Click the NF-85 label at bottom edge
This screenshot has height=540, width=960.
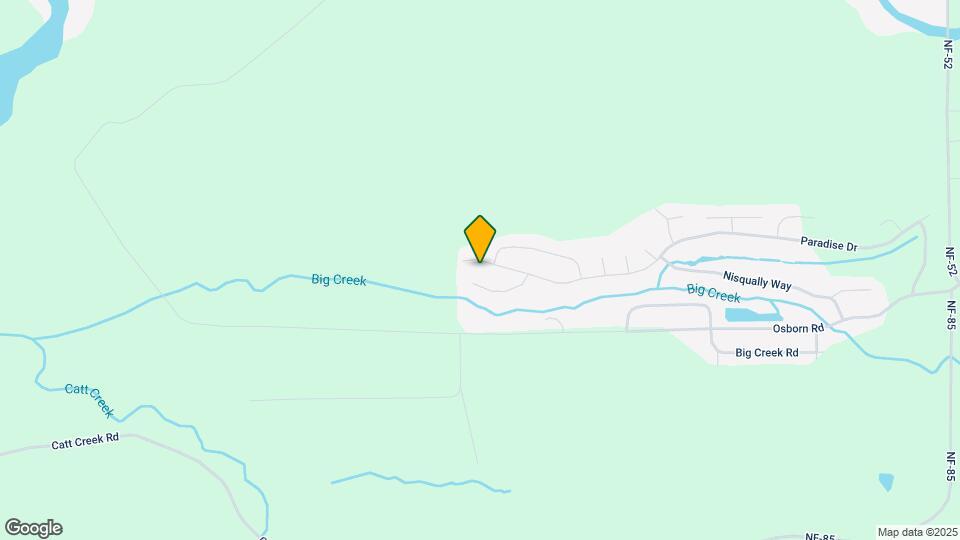820,537
